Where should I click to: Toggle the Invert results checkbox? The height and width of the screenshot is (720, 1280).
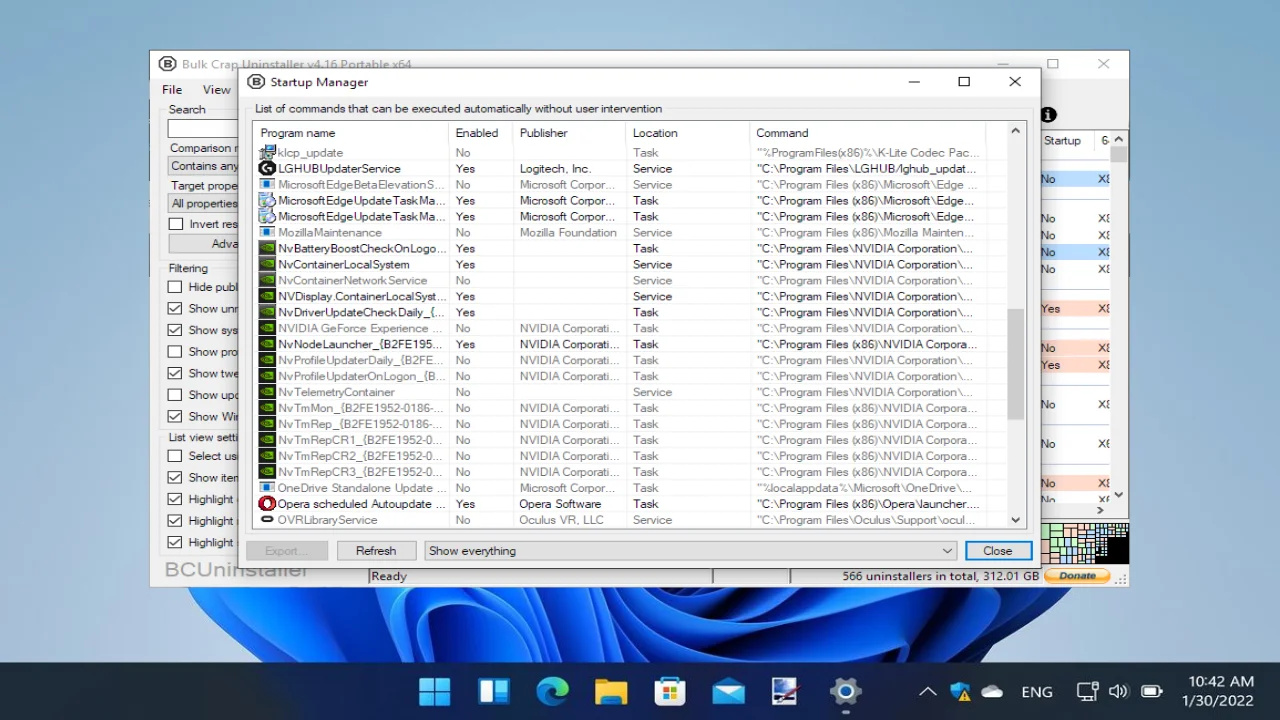[176, 224]
